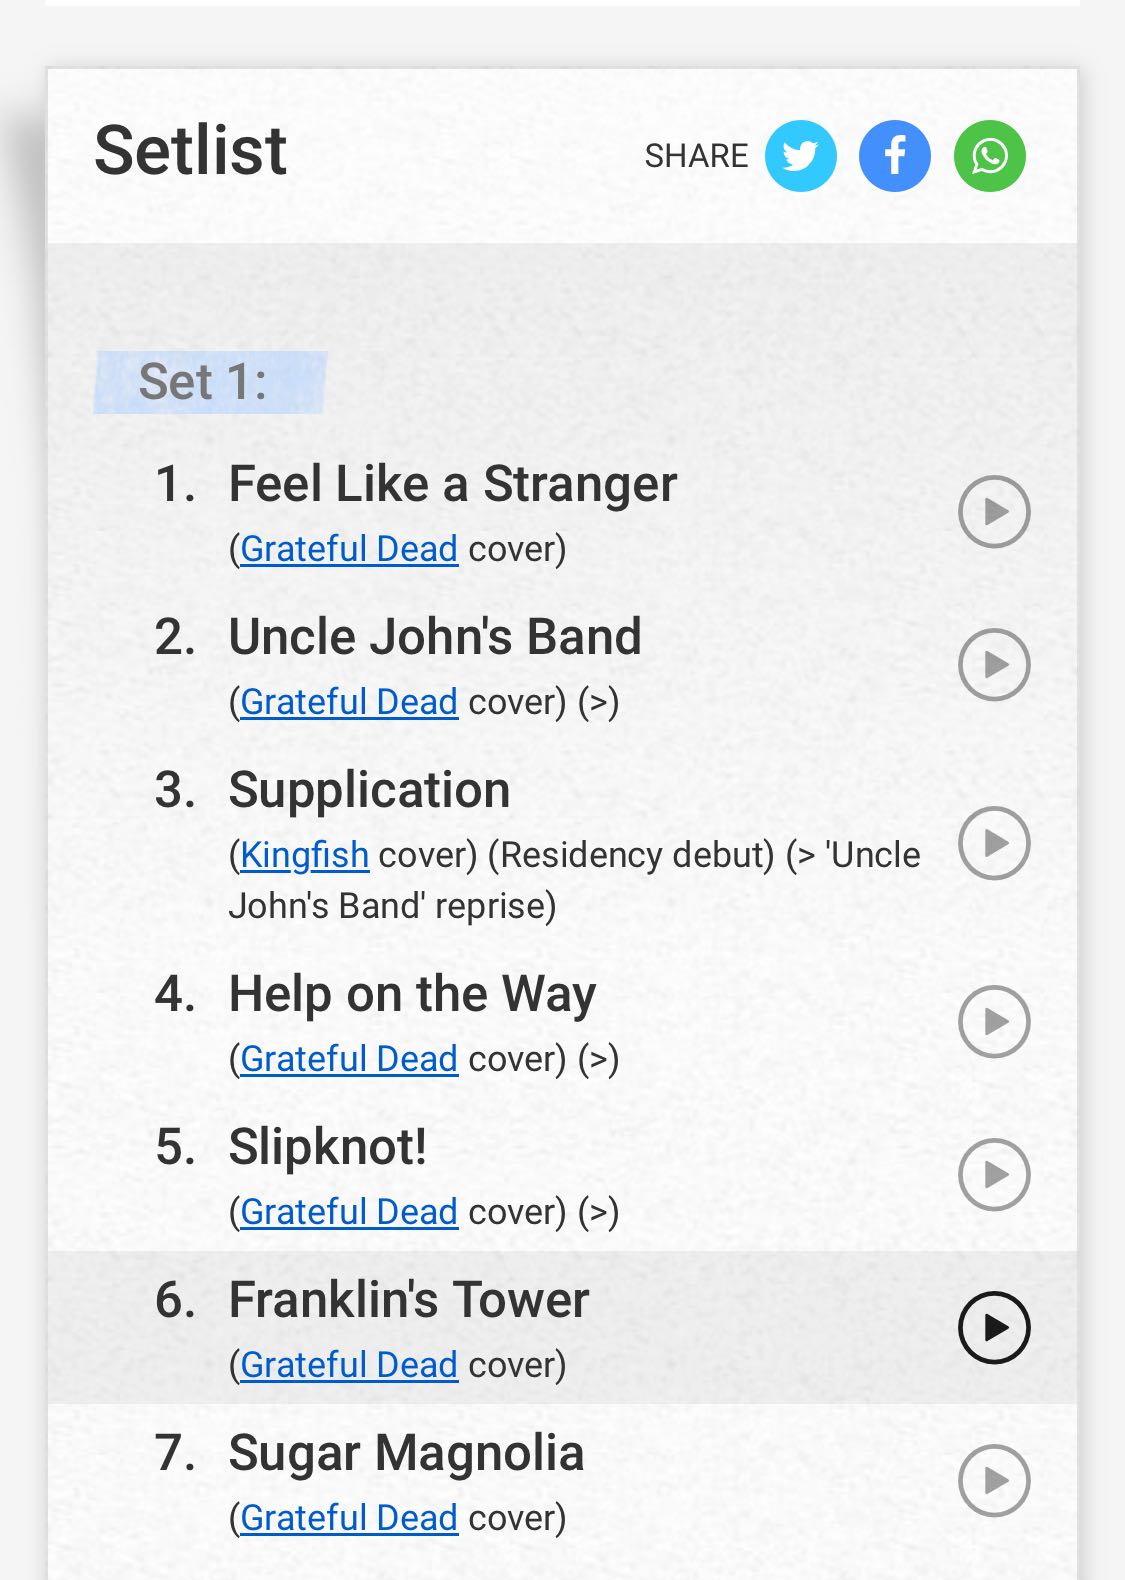The image size is (1125, 1580).
Task: Open Grateful Dead link under Feel Like a Stranger
Action: coord(349,549)
